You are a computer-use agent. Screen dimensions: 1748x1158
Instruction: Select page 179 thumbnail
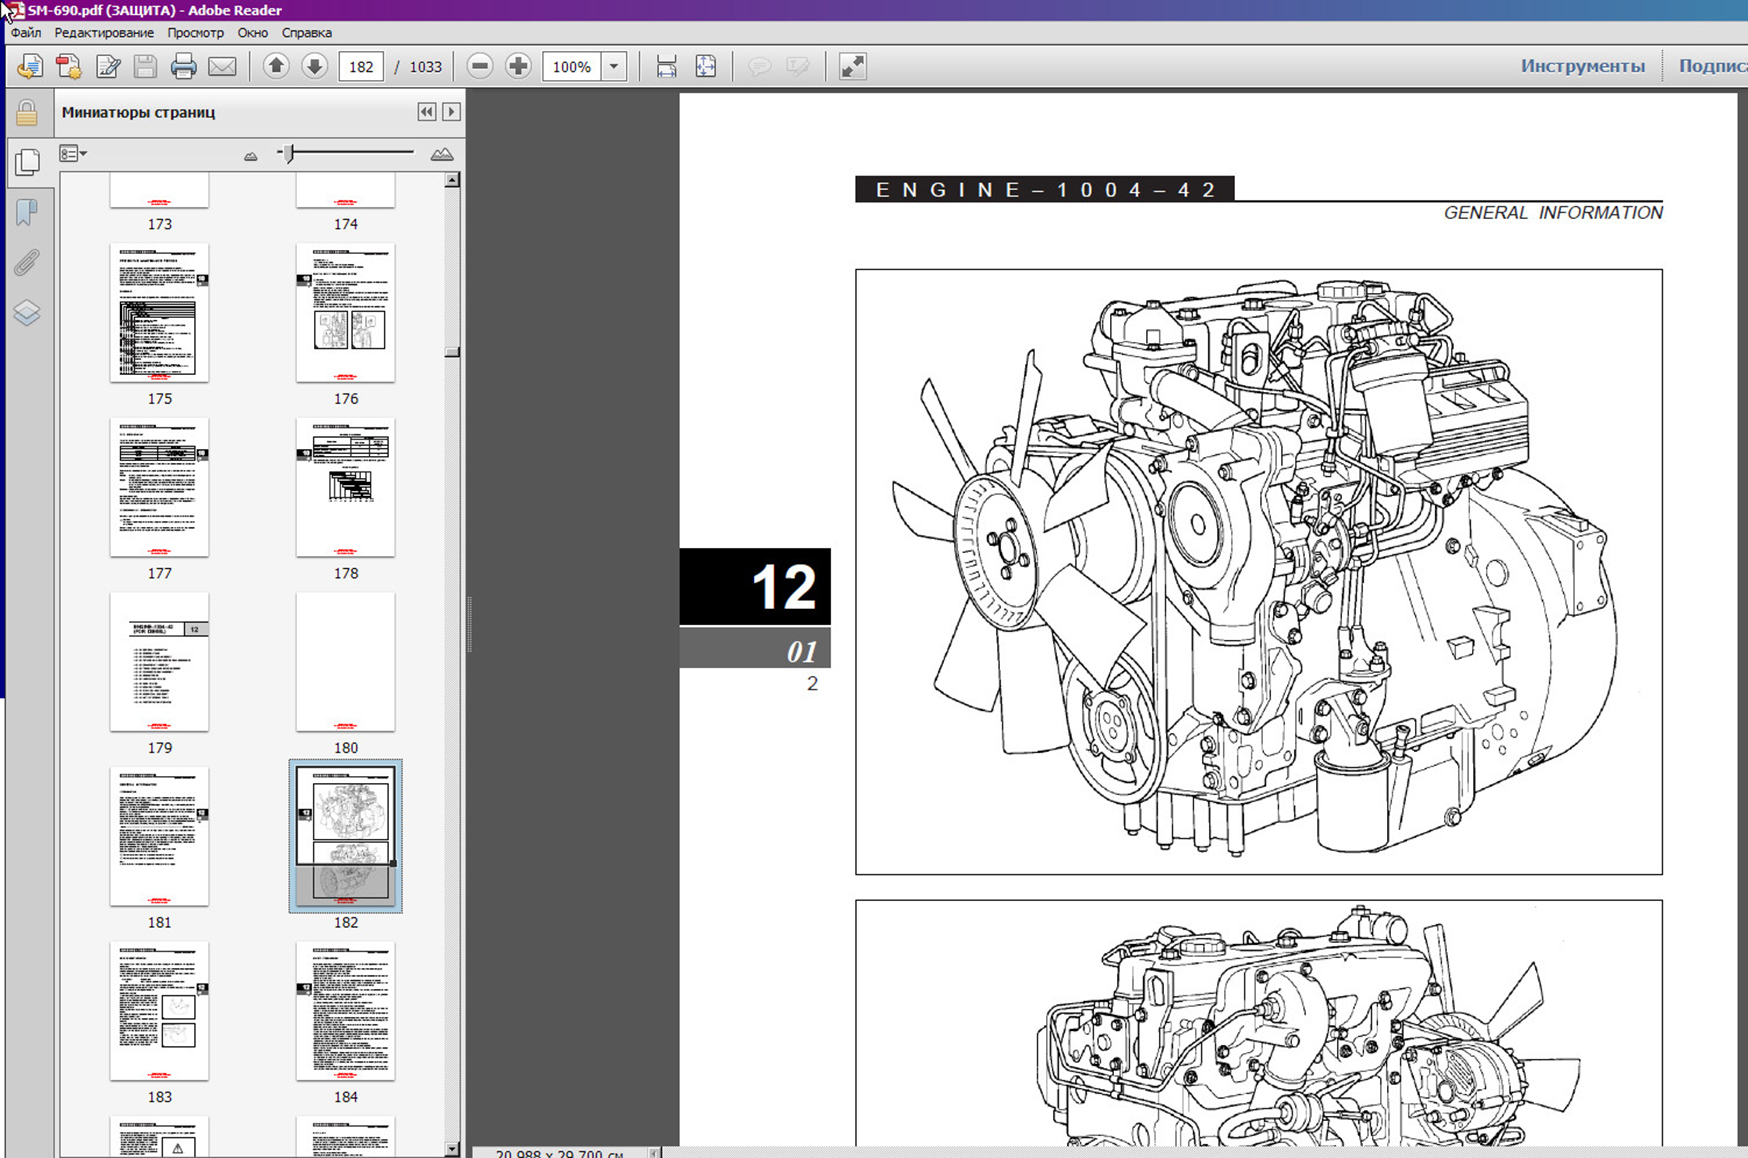(160, 662)
